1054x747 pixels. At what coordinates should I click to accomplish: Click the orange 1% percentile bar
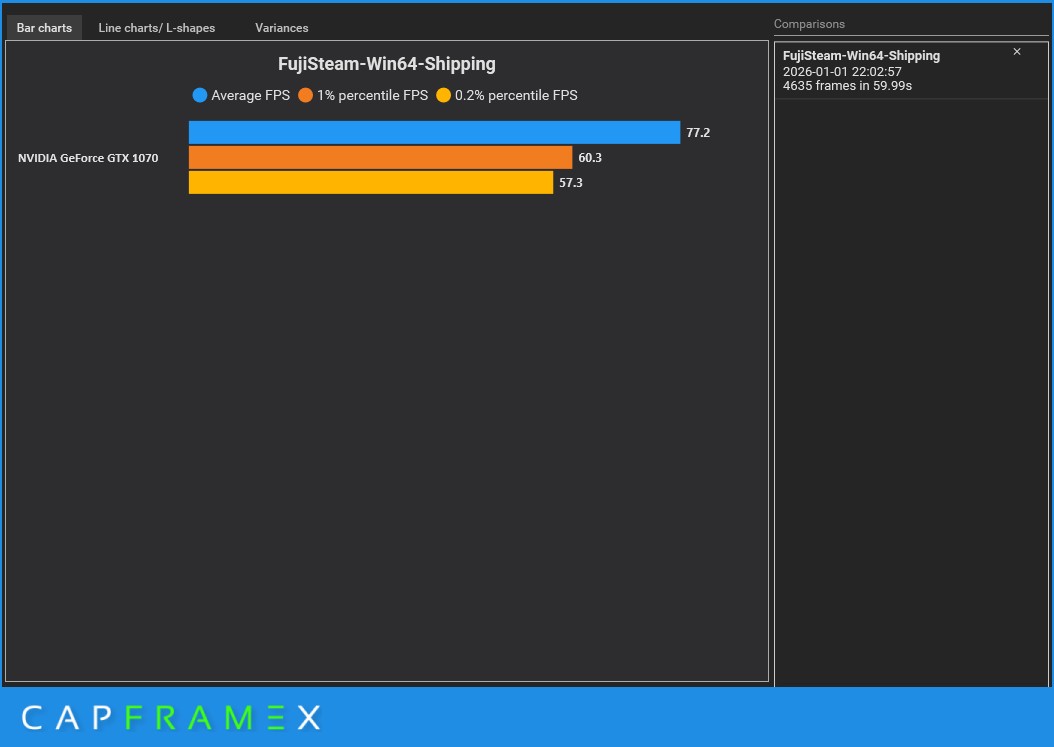coord(380,157)
